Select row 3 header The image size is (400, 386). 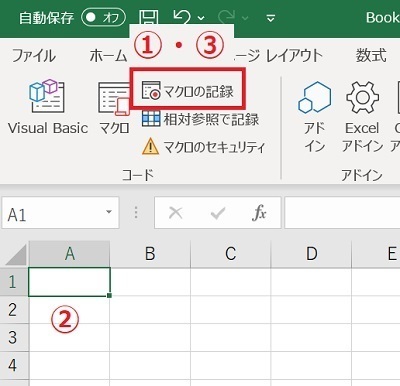[x=14, y=337]
